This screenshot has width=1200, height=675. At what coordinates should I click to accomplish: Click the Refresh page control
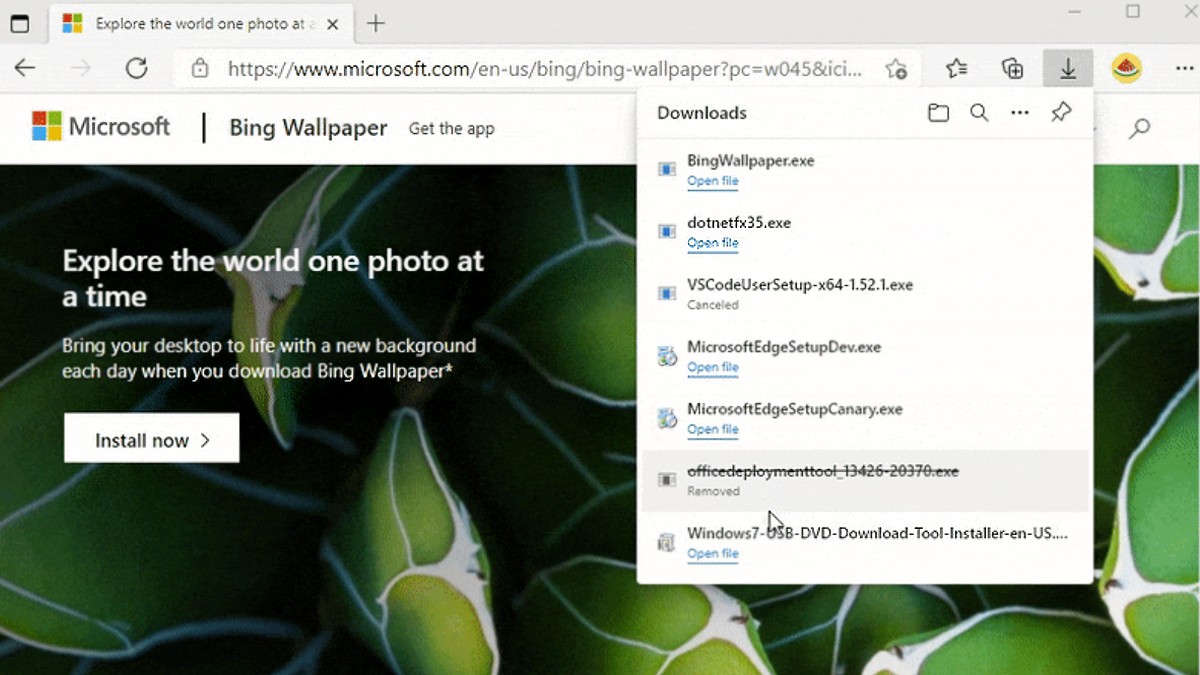coord(139,68)
